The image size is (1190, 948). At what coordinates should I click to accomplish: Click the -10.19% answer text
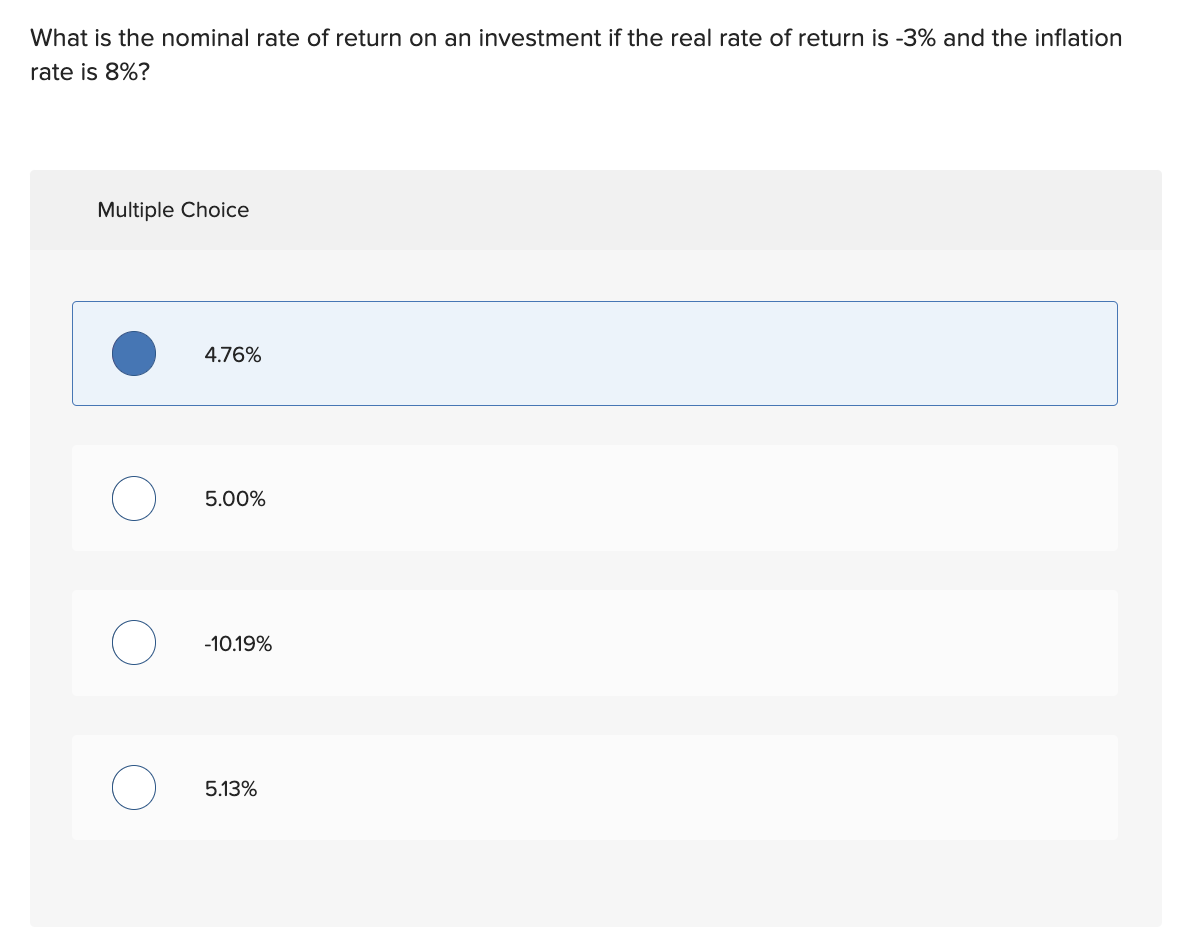(238, 644)
